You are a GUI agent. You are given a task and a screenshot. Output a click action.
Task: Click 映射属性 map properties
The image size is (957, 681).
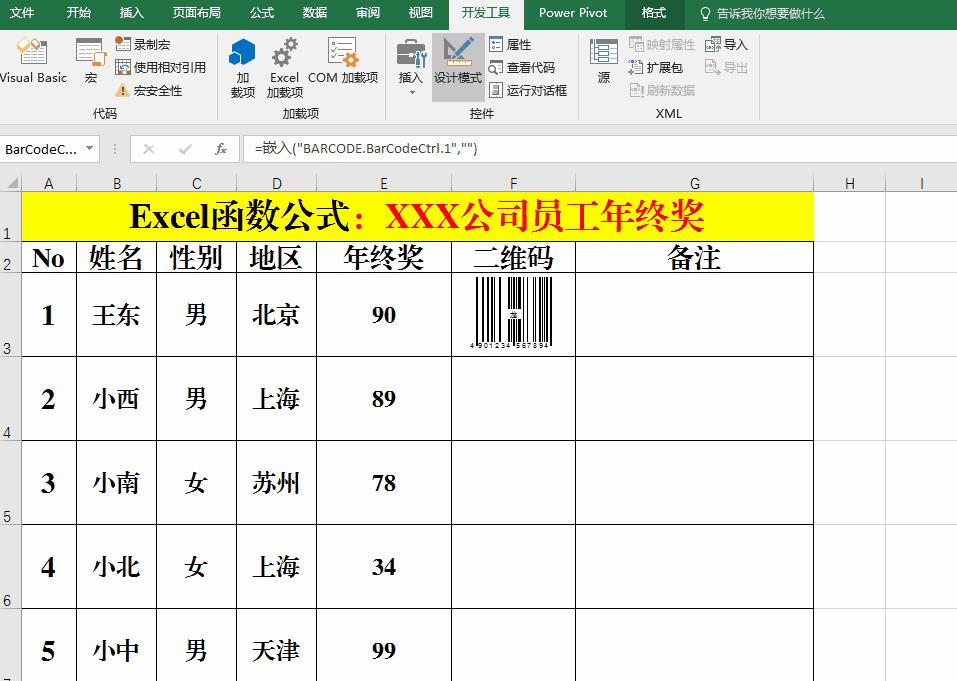pos(662,45)
